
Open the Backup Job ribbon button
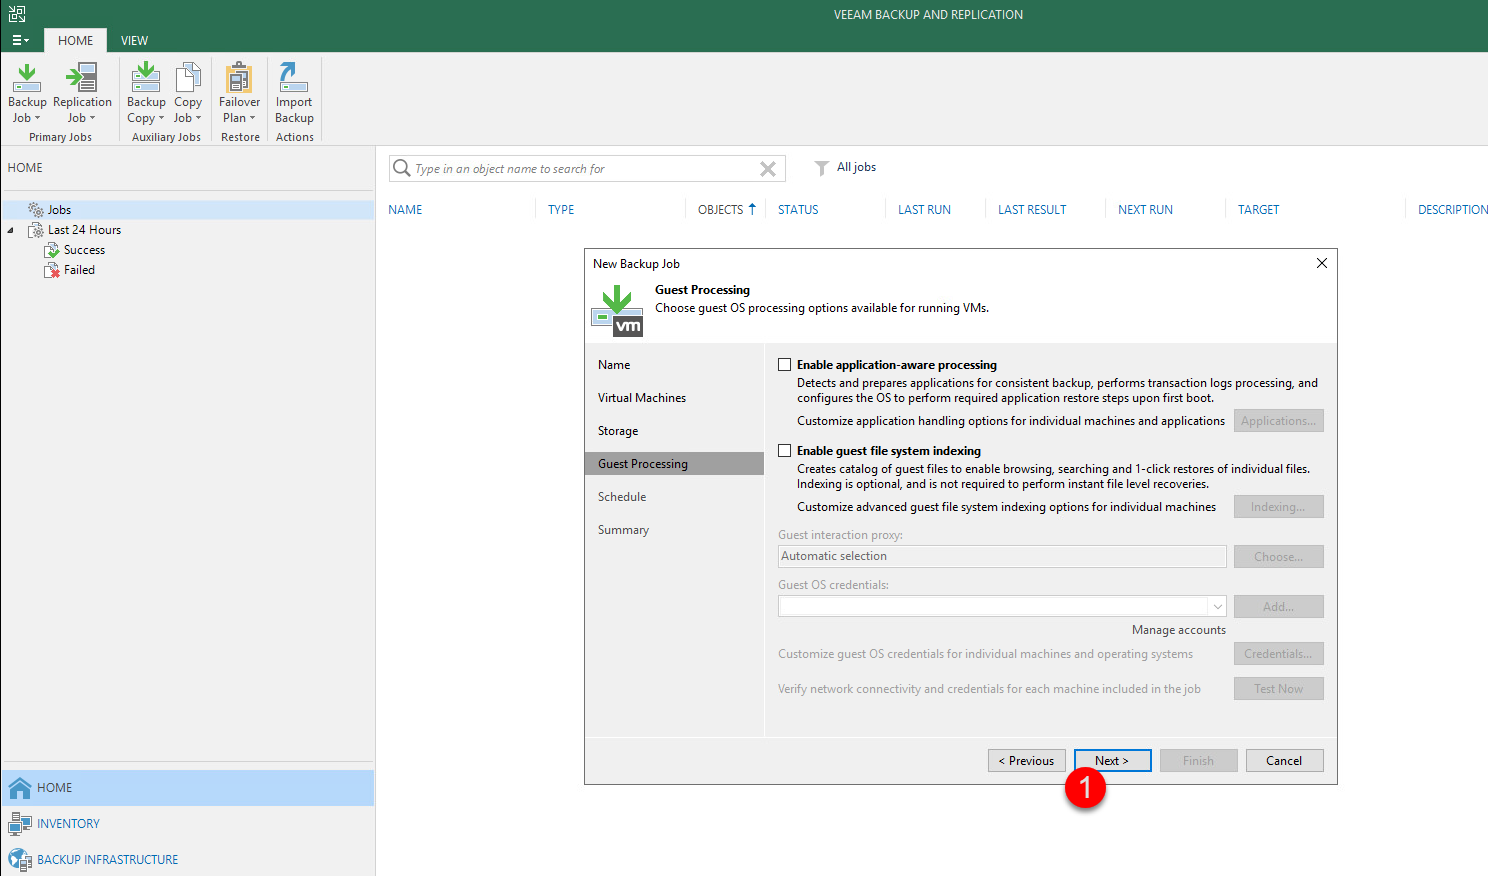[27, 93]
